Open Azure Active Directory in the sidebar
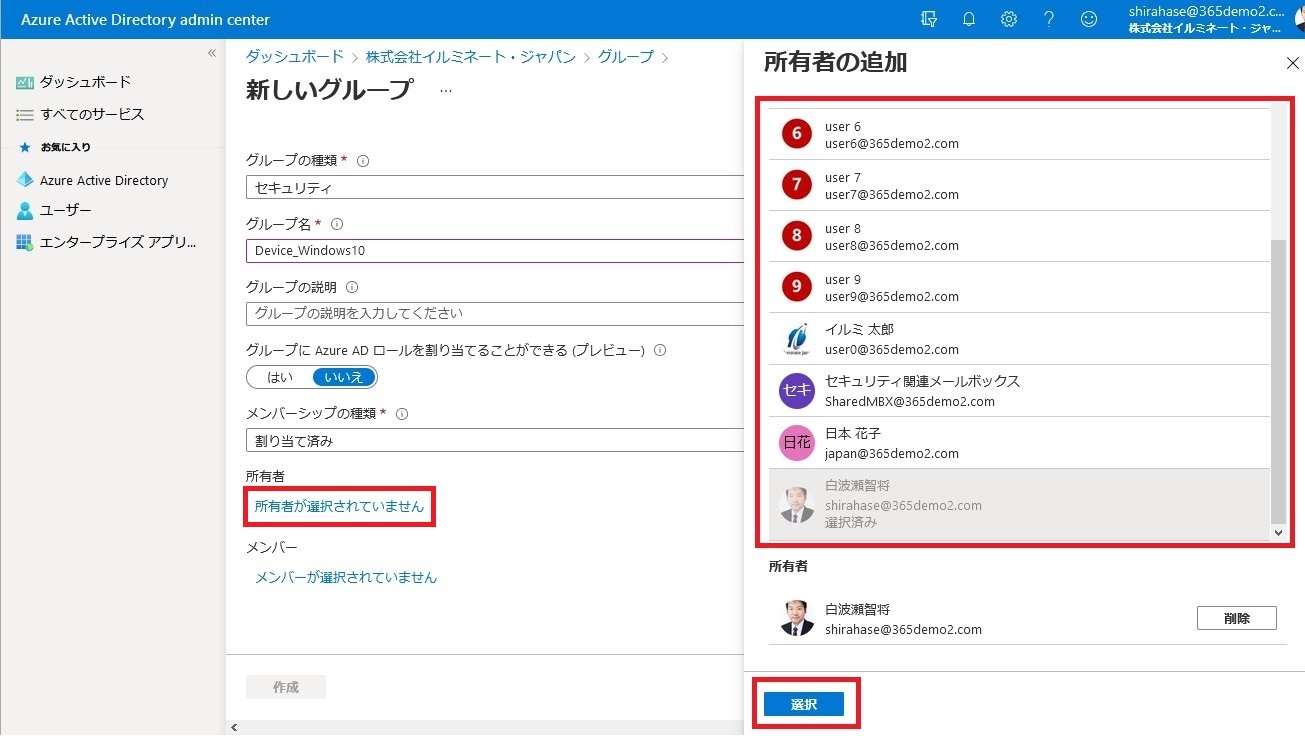 point(104,180)
